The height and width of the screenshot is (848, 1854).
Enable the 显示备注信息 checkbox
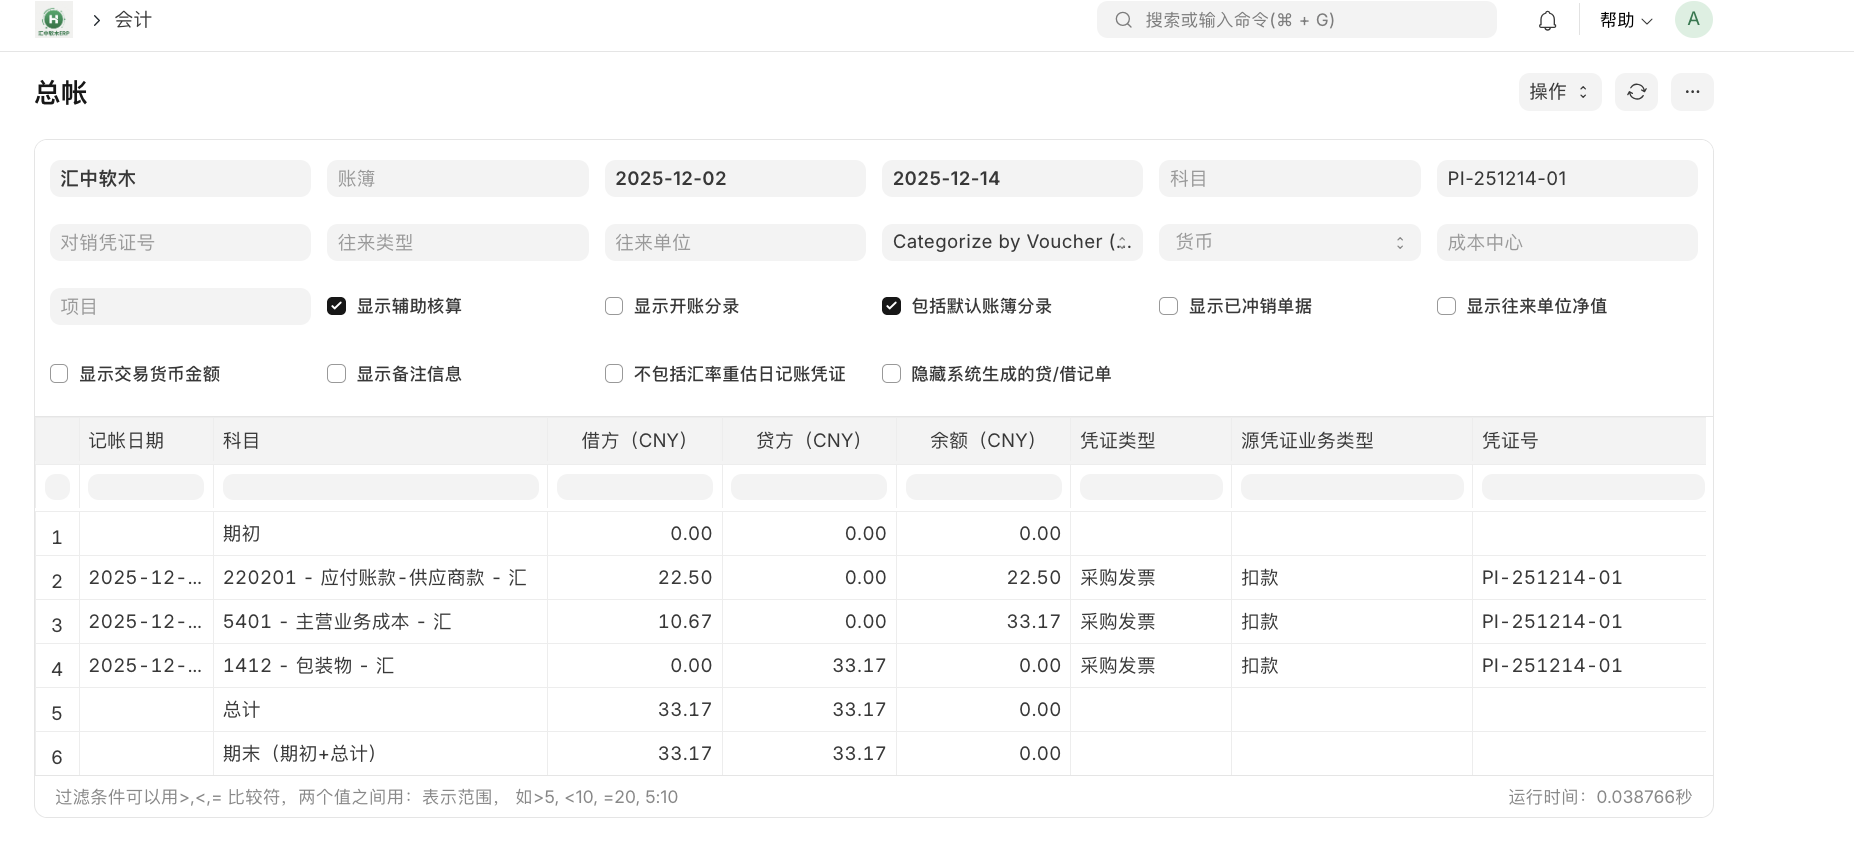[337, 374]
